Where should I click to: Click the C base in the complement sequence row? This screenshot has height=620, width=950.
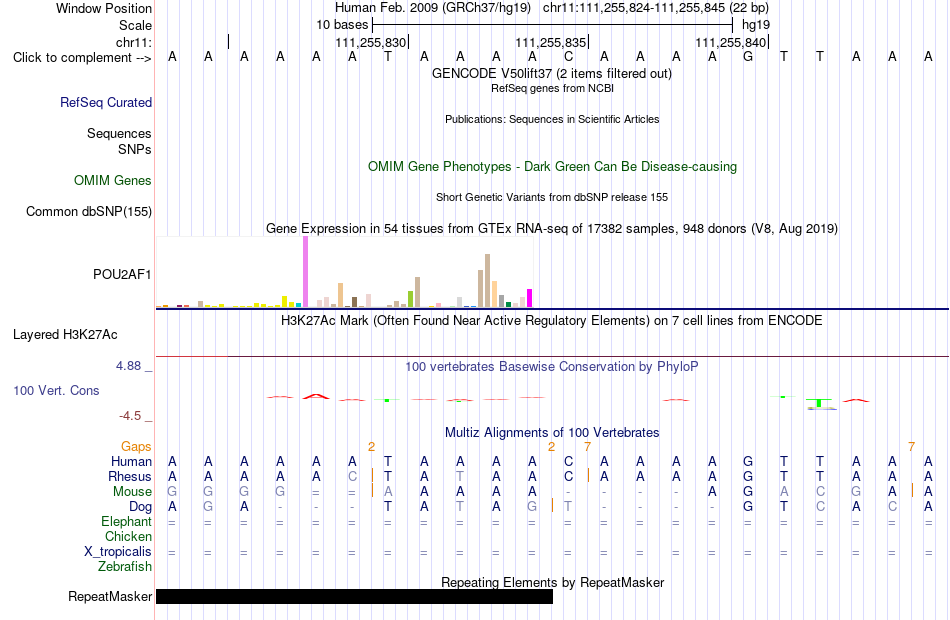tap(568, 57)
